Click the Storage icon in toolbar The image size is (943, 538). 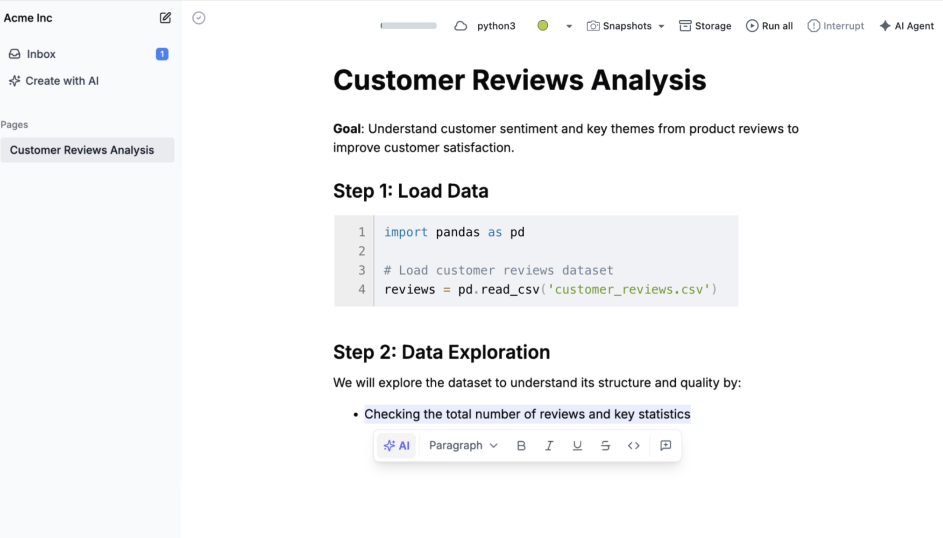pos(705,26)
